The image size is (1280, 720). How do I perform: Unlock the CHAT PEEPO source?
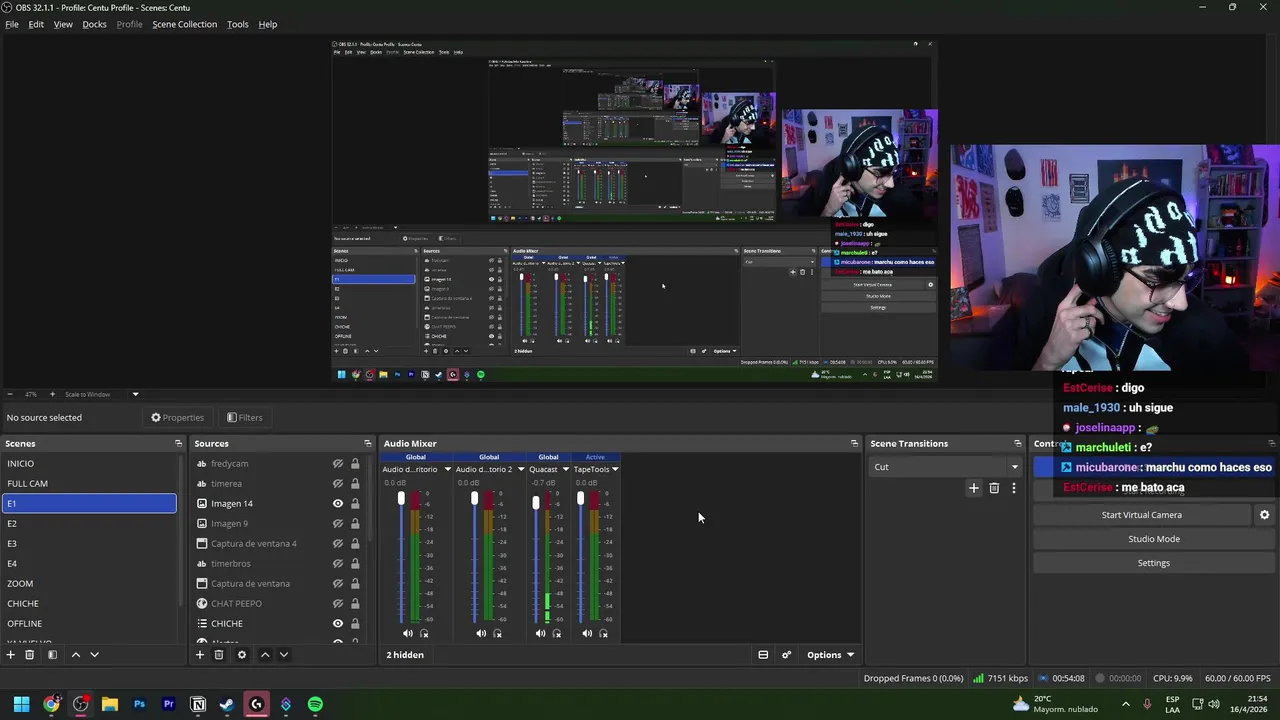pos(355,604)
